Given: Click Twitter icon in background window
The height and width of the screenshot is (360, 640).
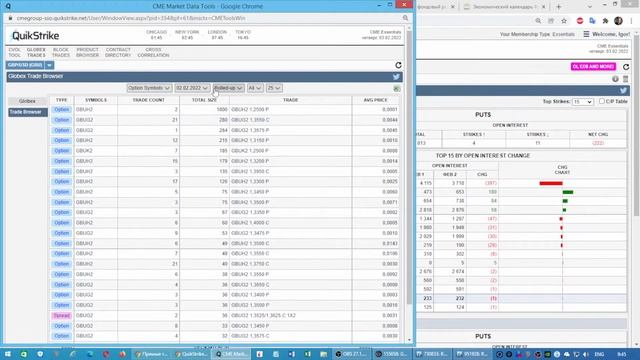Looking at the screenshot, I should (623, 91).
